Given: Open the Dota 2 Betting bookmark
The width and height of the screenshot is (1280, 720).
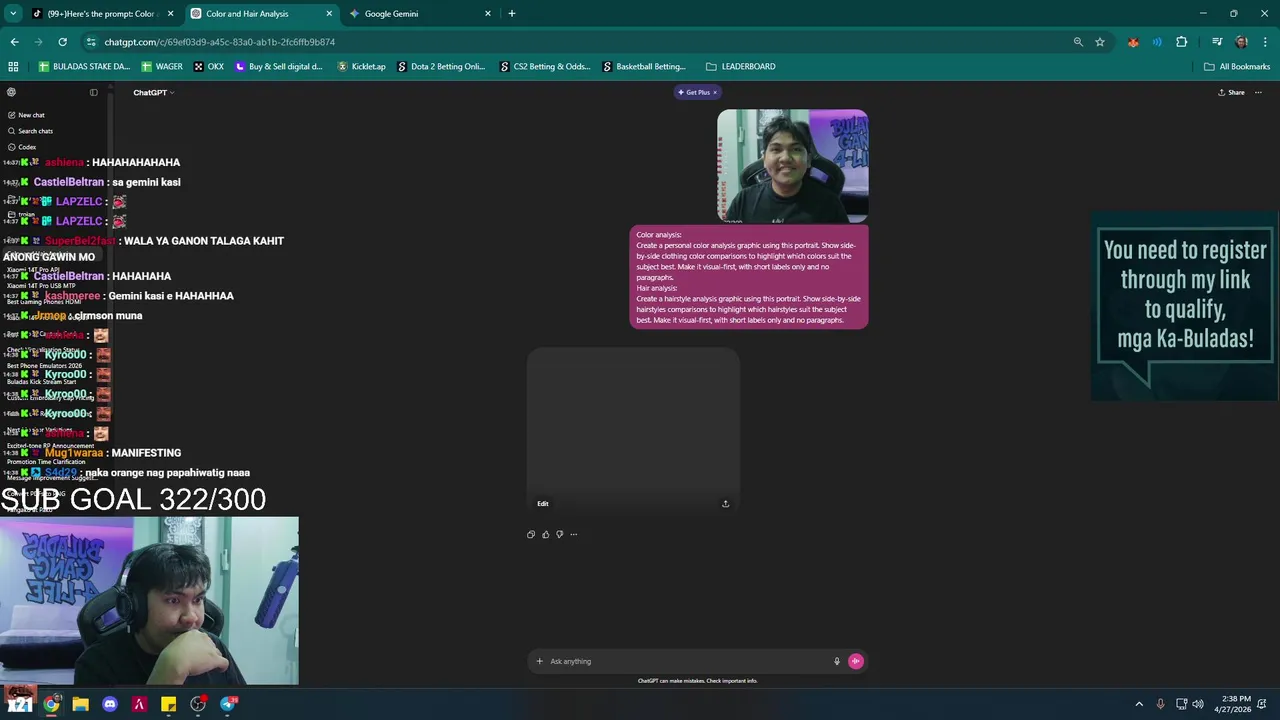Looking at the screenshot, I should pos(441,66).
